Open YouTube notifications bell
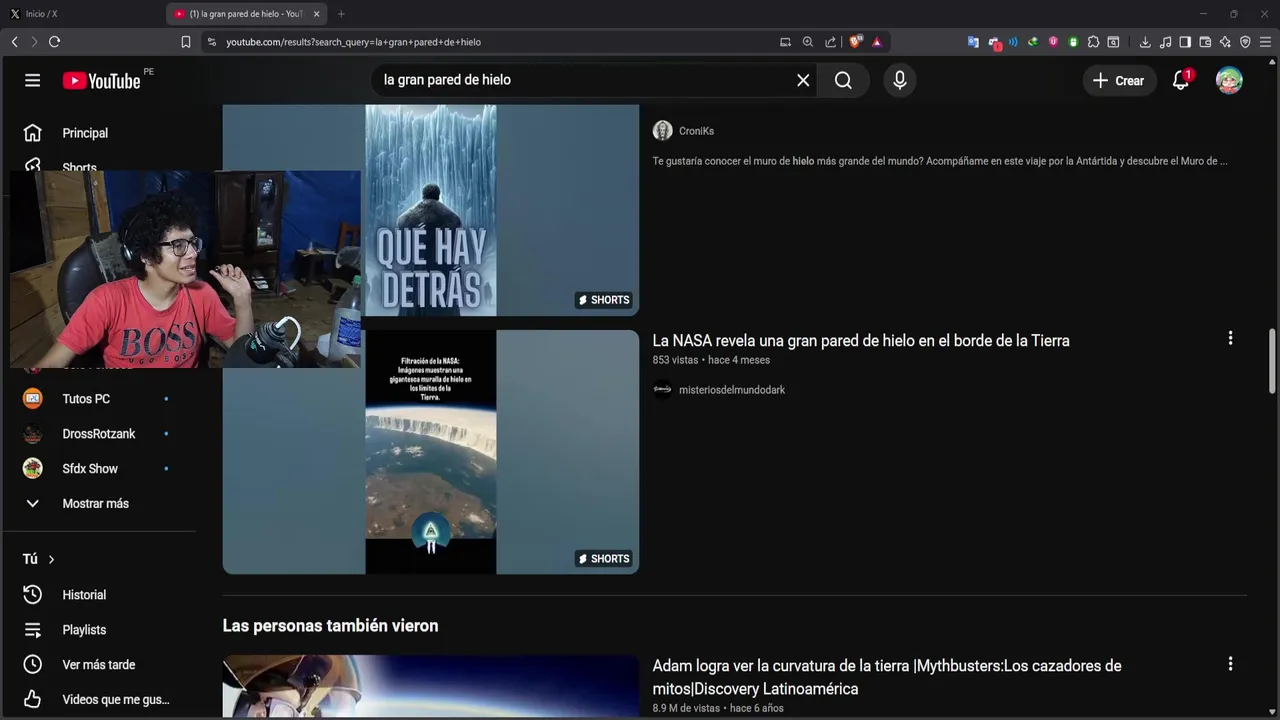1280x720 pixels. pos(1181,81)
